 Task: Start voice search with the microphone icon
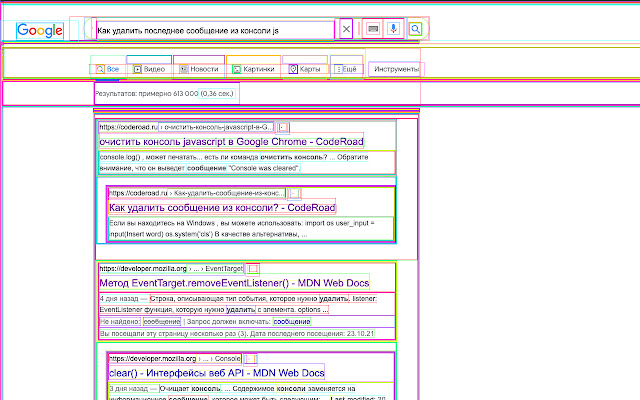[393, 29]
